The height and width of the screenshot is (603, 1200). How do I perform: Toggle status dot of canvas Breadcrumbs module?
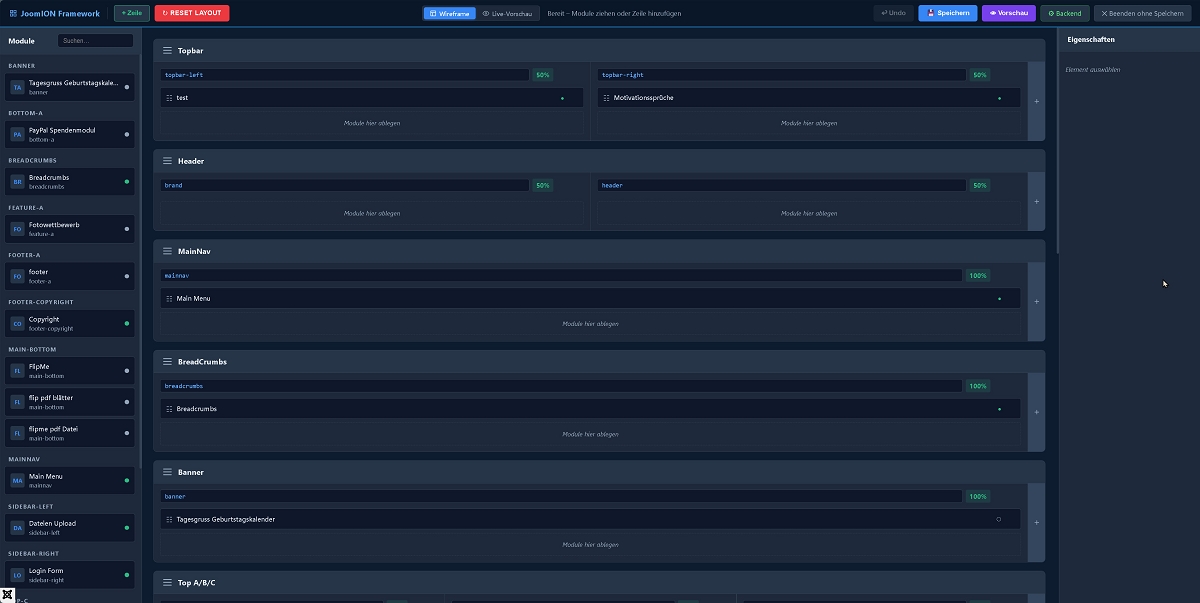[999, 409]
